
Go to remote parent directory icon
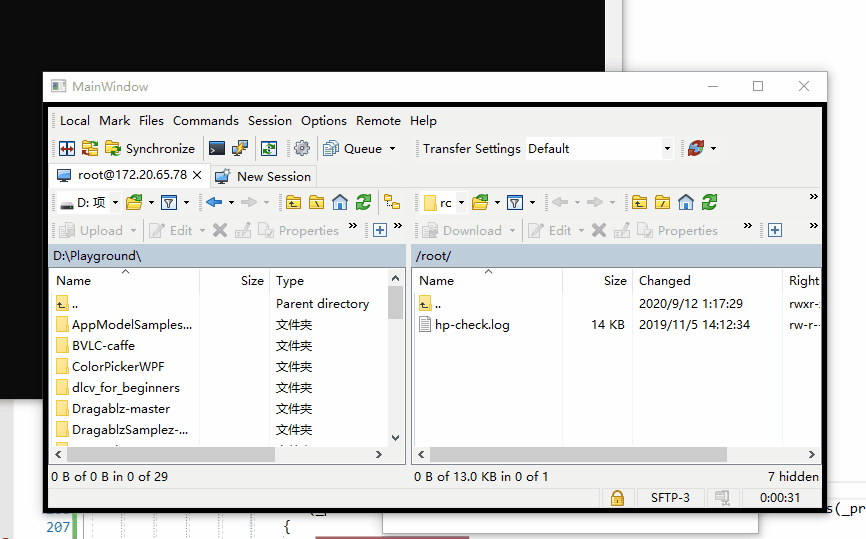(639, 203)
